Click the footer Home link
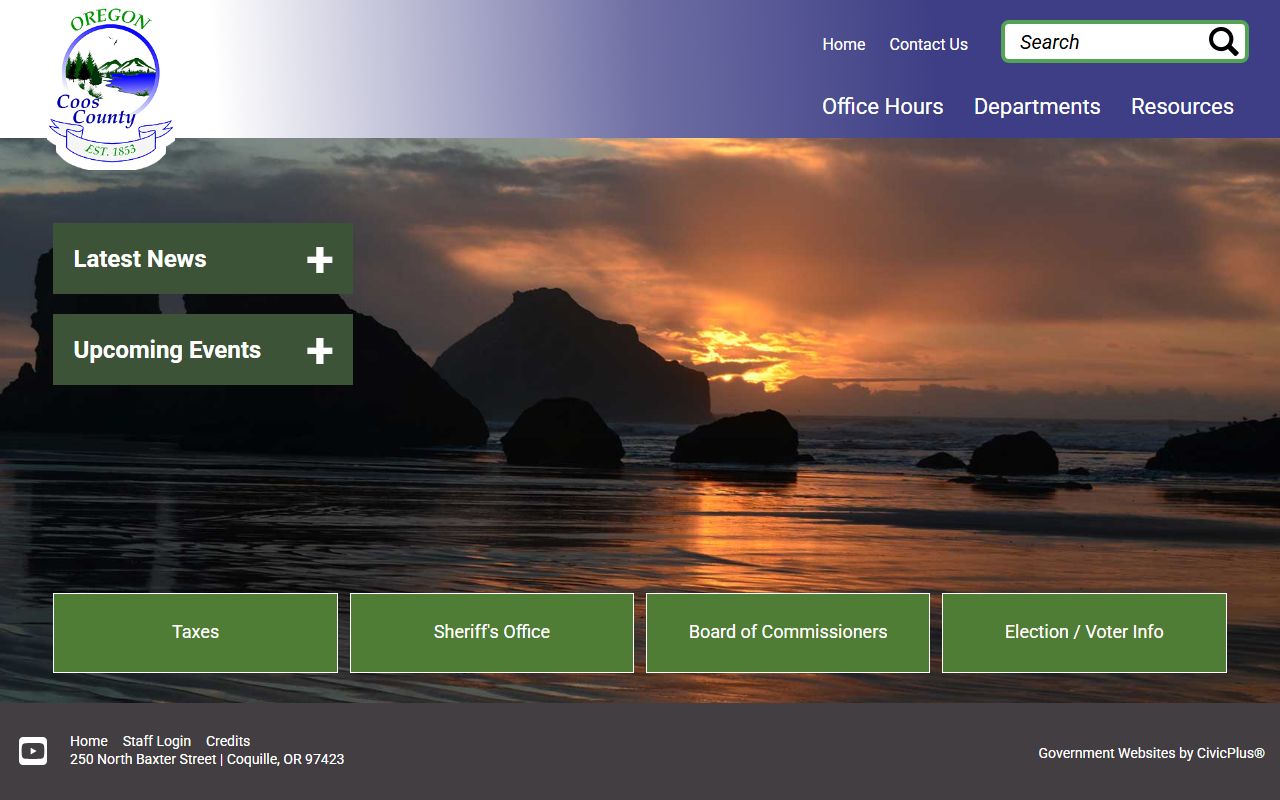 (x=88, y=741)
